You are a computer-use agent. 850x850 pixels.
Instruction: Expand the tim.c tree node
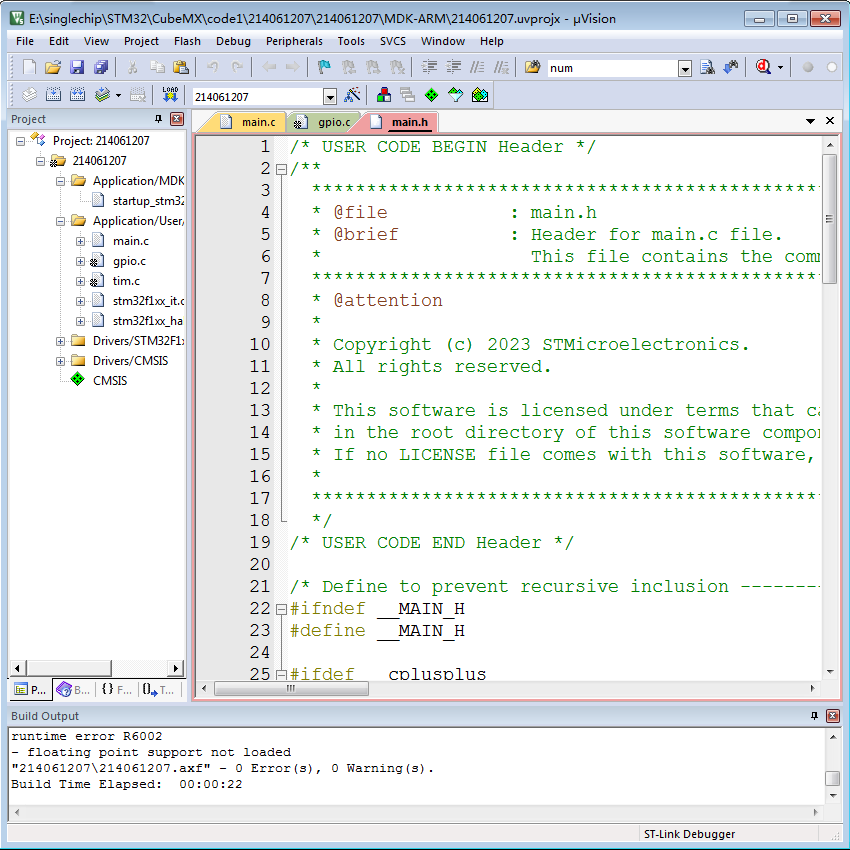pos(80,281)
